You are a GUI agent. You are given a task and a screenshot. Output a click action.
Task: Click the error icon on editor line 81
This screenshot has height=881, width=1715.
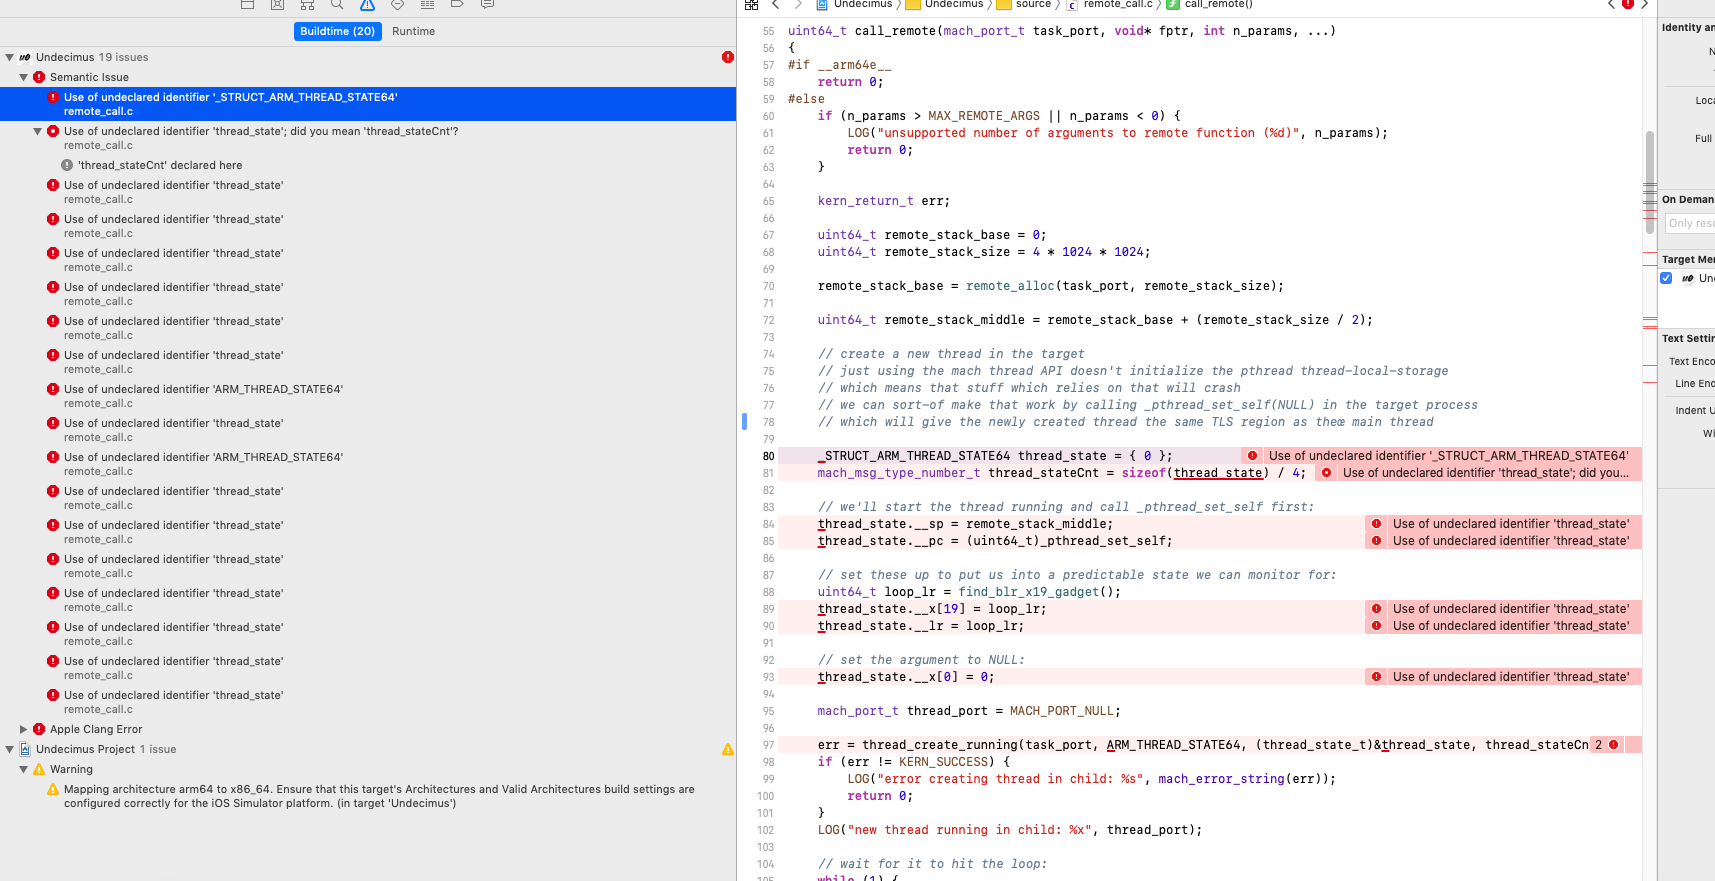click(1326, 473)
